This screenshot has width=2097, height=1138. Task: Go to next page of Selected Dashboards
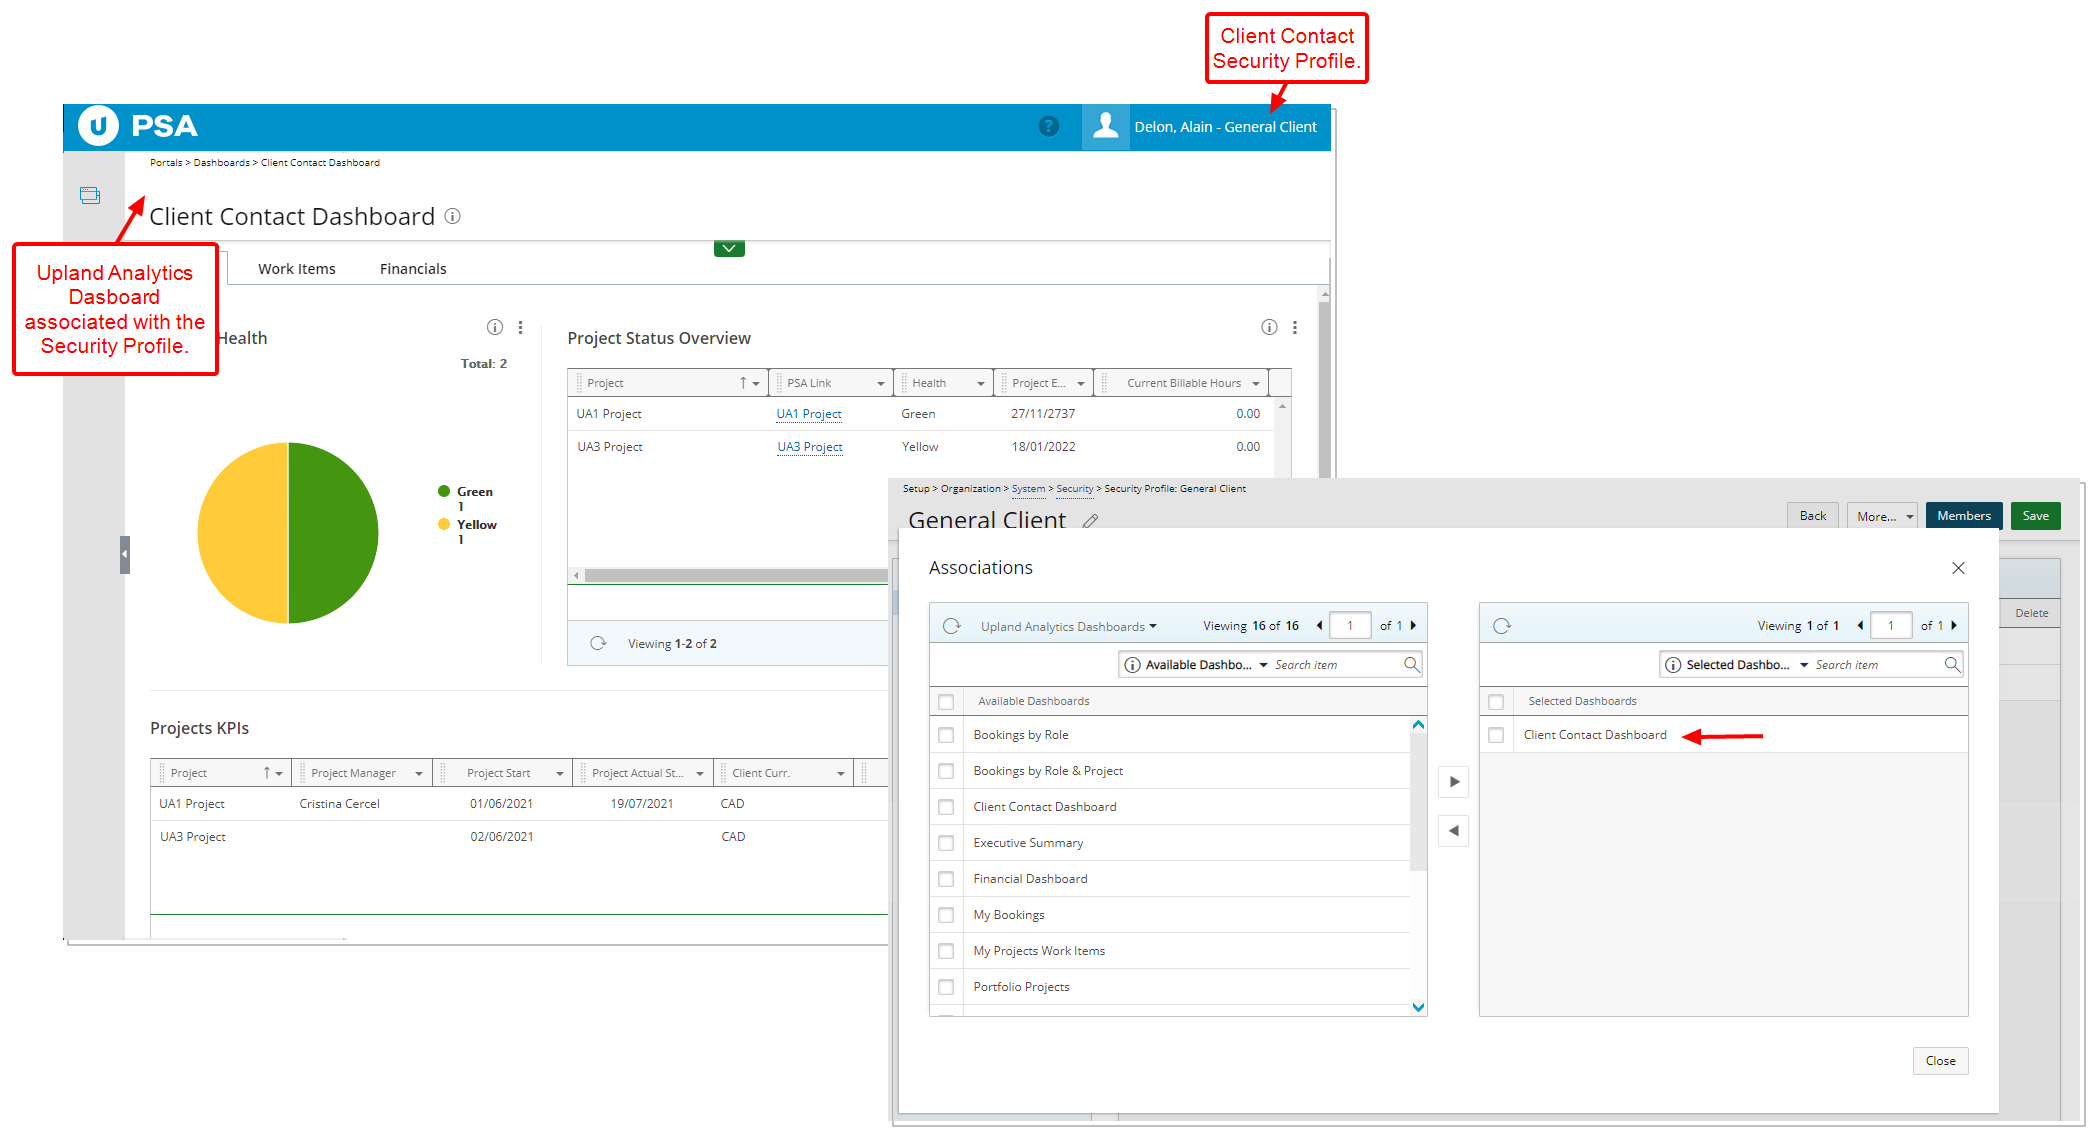point(1954,626)
